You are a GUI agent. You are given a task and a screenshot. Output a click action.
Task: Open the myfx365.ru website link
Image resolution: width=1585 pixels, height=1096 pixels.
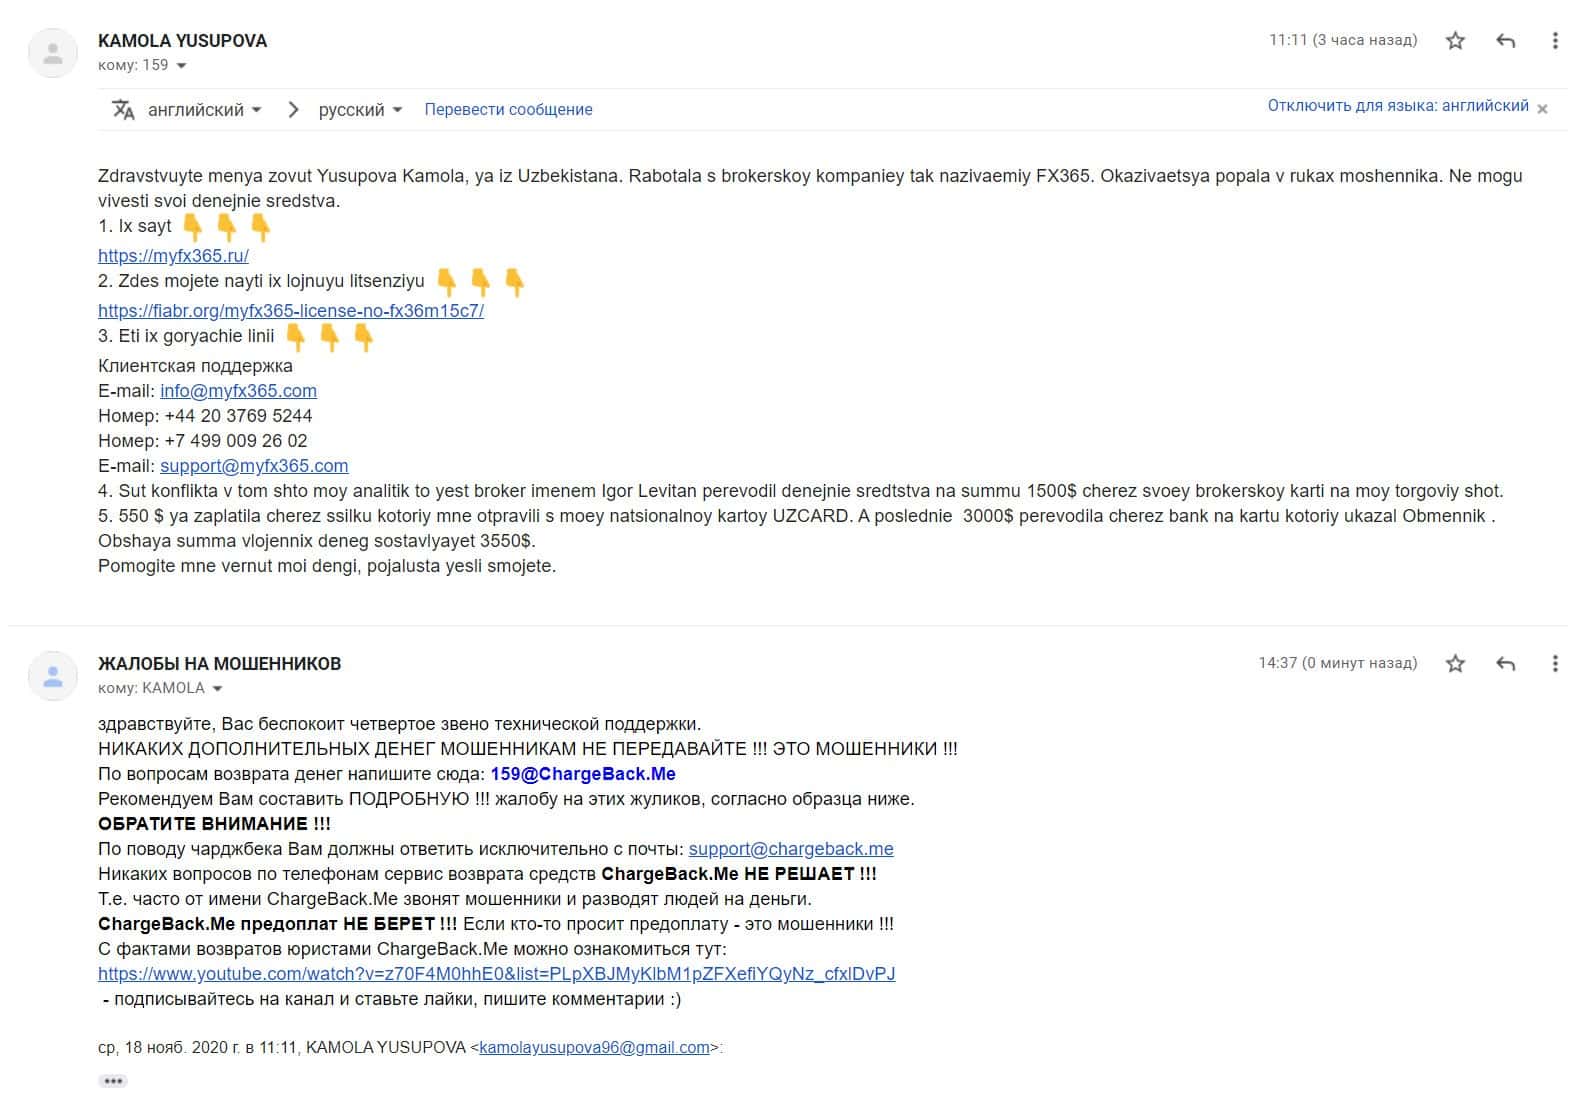tap(173, 256)
